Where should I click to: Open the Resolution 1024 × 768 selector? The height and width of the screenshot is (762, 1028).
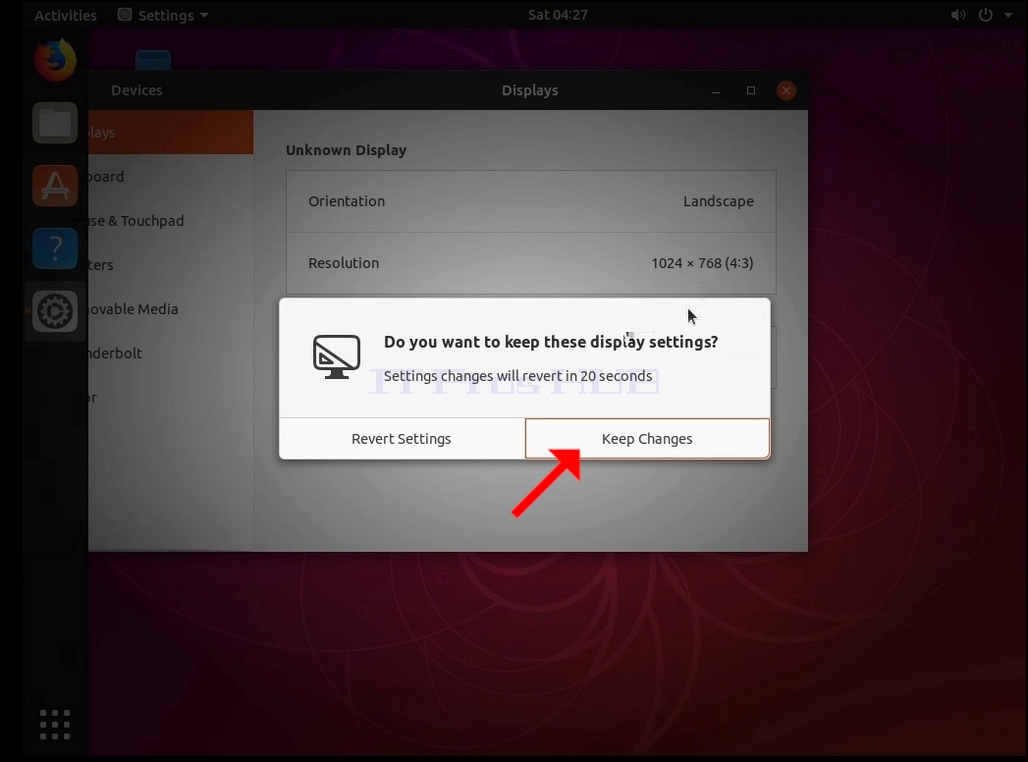(531, 263)
